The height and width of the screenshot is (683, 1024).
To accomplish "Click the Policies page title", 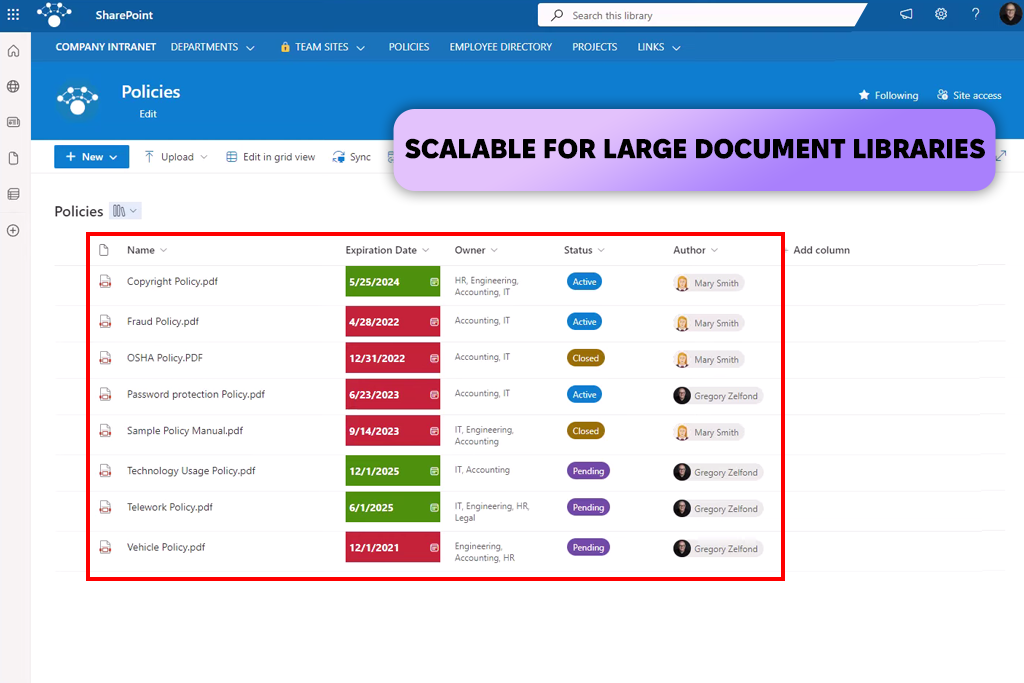I will click(x=151, y=92).
